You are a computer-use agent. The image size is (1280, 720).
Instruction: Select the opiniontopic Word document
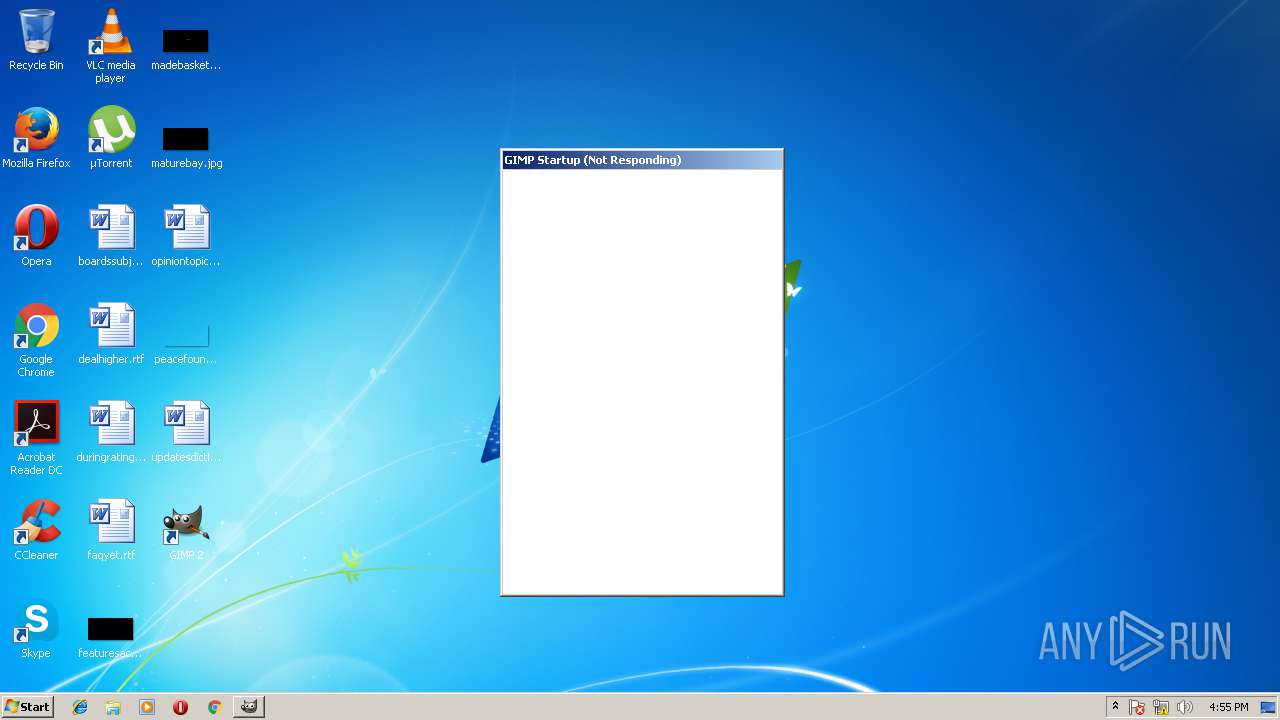tap(186, 236)
